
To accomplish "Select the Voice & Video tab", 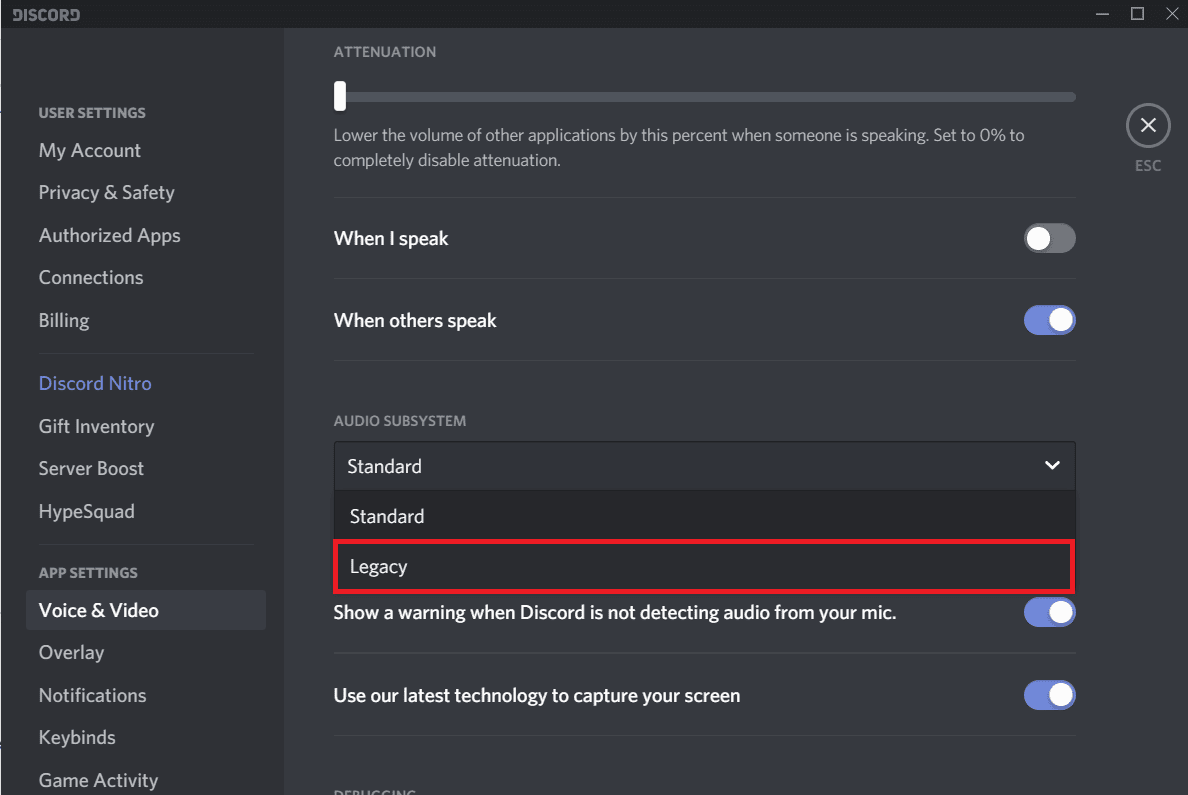I will [98, 610].
